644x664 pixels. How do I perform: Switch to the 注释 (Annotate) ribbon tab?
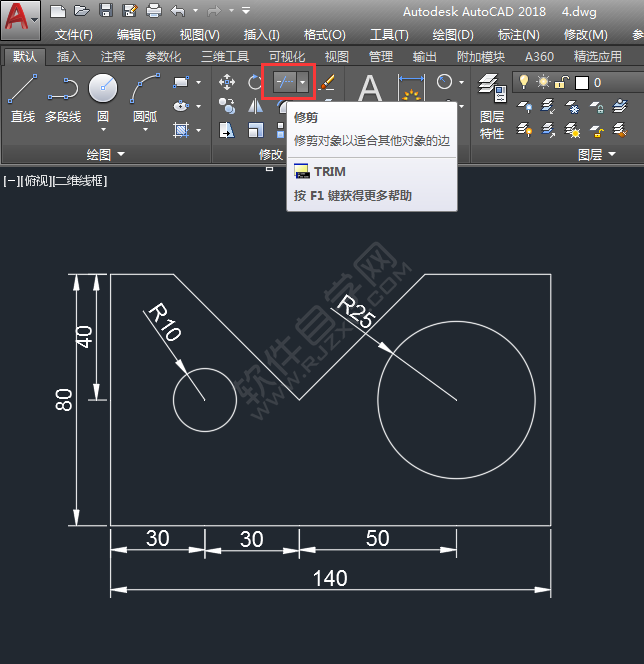pyautogui.click(x=113, y=57)
